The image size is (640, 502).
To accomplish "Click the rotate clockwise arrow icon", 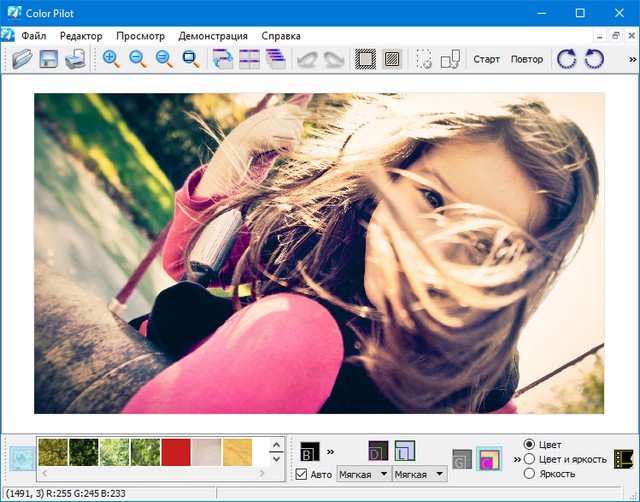I will [x=567, y=59].
